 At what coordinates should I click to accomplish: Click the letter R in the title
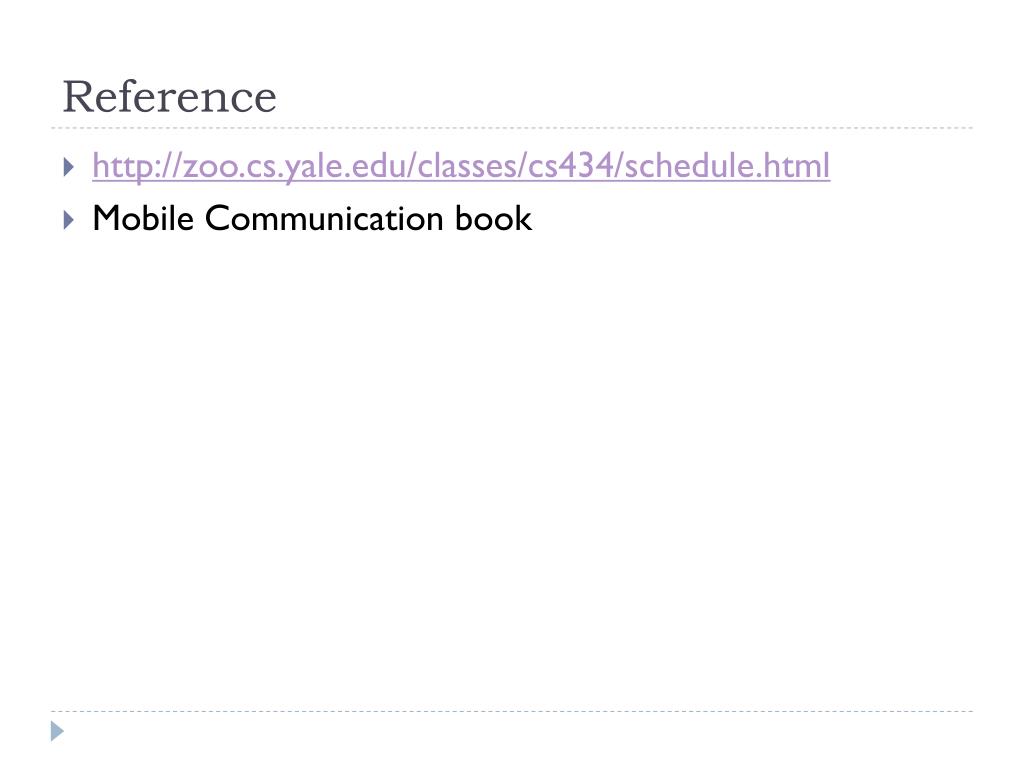[x=78, y=97]
